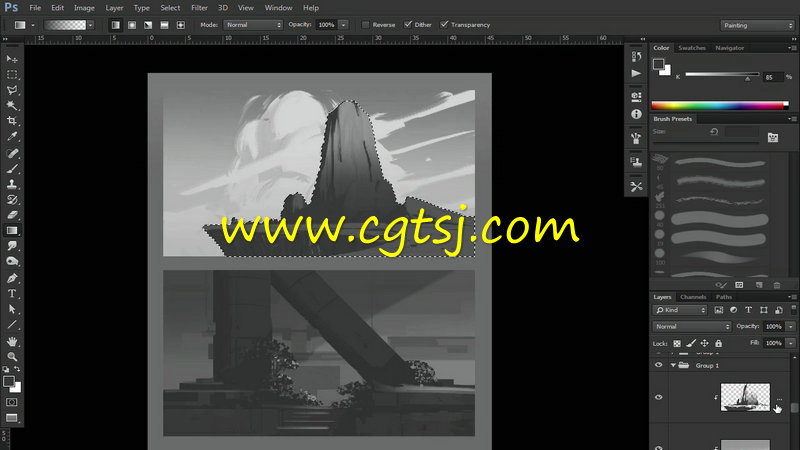
Task: Select the Hand tool
Action: click(x=12, y=341)
